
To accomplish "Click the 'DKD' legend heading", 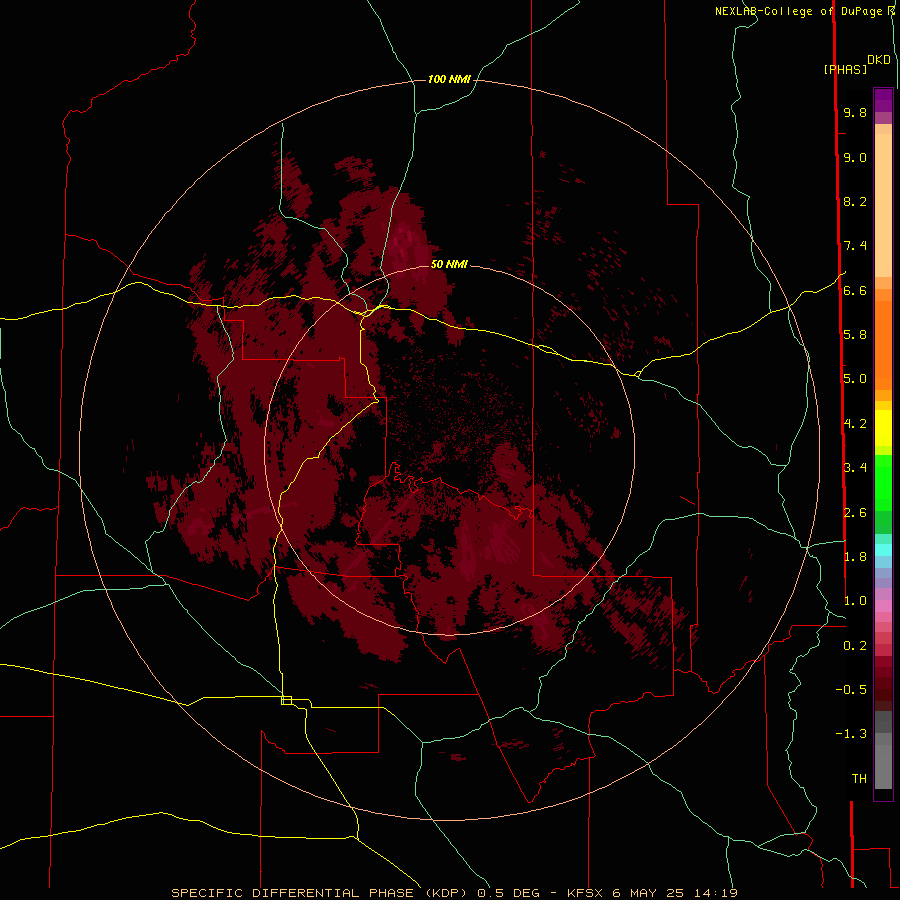I will pyautogui.click(x=879, y=60).
